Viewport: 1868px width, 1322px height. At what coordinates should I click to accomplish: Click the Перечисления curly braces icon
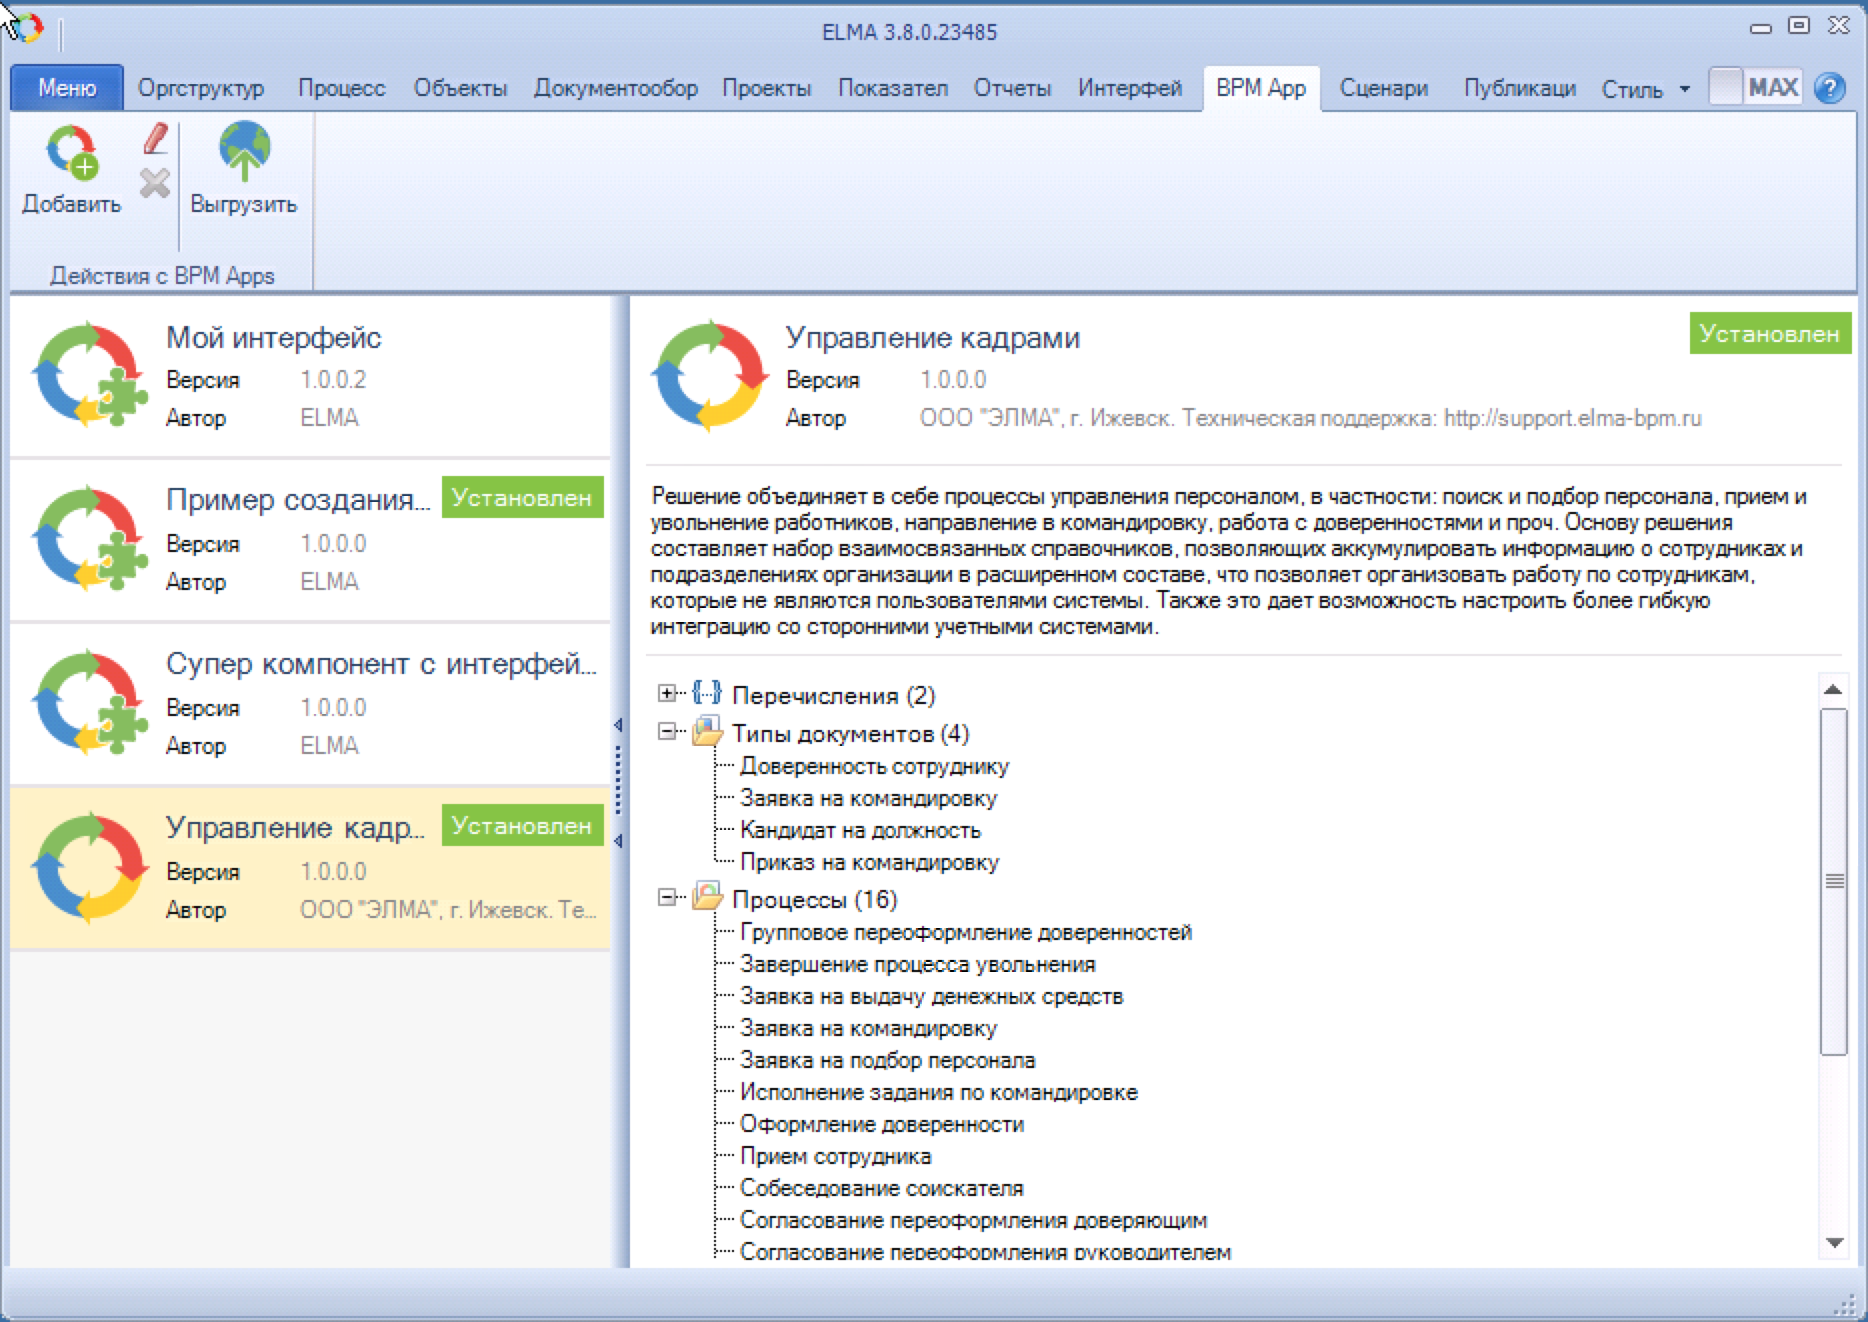tap(706, 693)
